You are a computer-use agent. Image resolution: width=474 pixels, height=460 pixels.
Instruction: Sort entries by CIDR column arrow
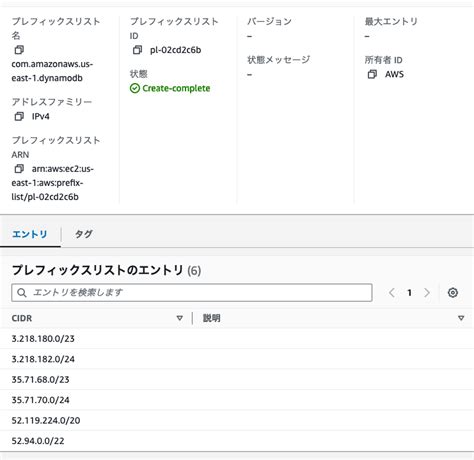(180, 318)
